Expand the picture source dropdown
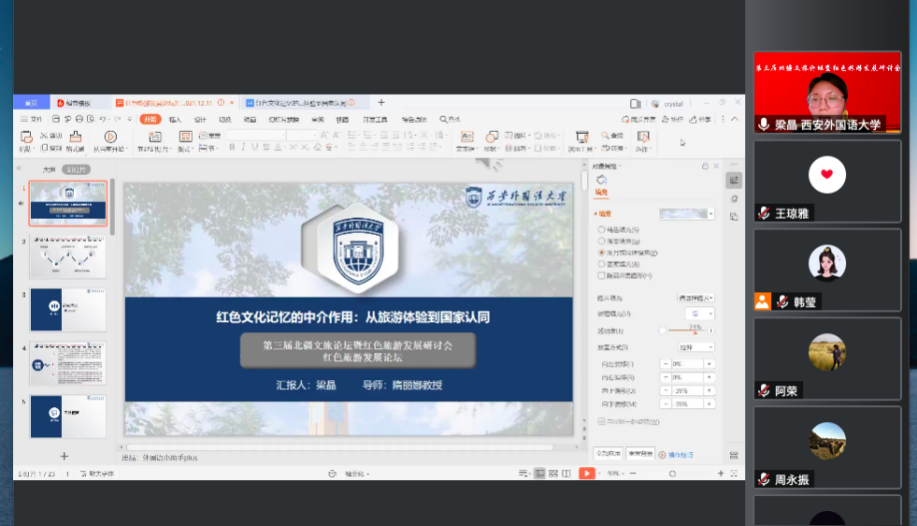The image size is (917, 526). coord(696,298)
